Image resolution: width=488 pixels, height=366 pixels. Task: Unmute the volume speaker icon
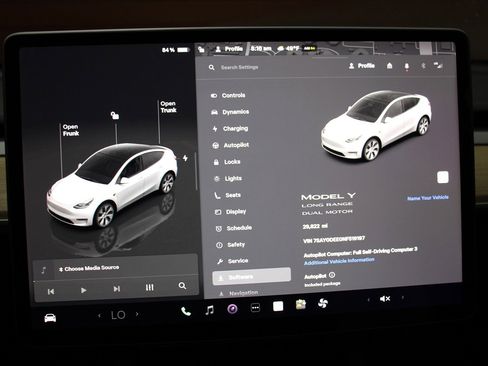tap(385, 299)
